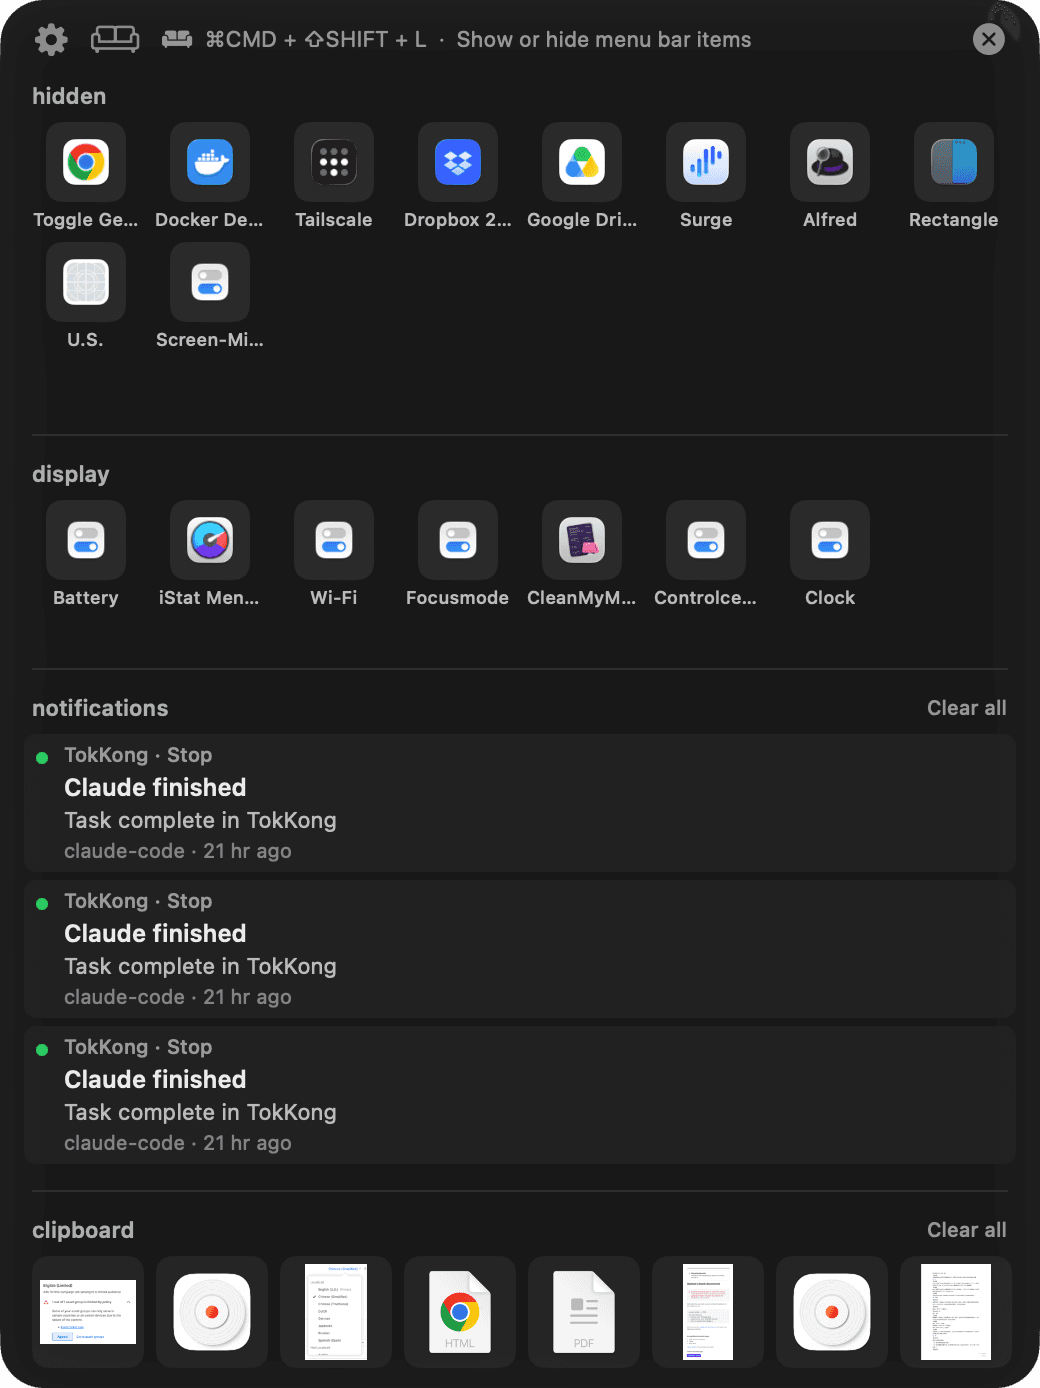This screenshot has height=1388, width=1040.
Task: Select the Screen-Mirroring item icon
Action: pos(210,282)
